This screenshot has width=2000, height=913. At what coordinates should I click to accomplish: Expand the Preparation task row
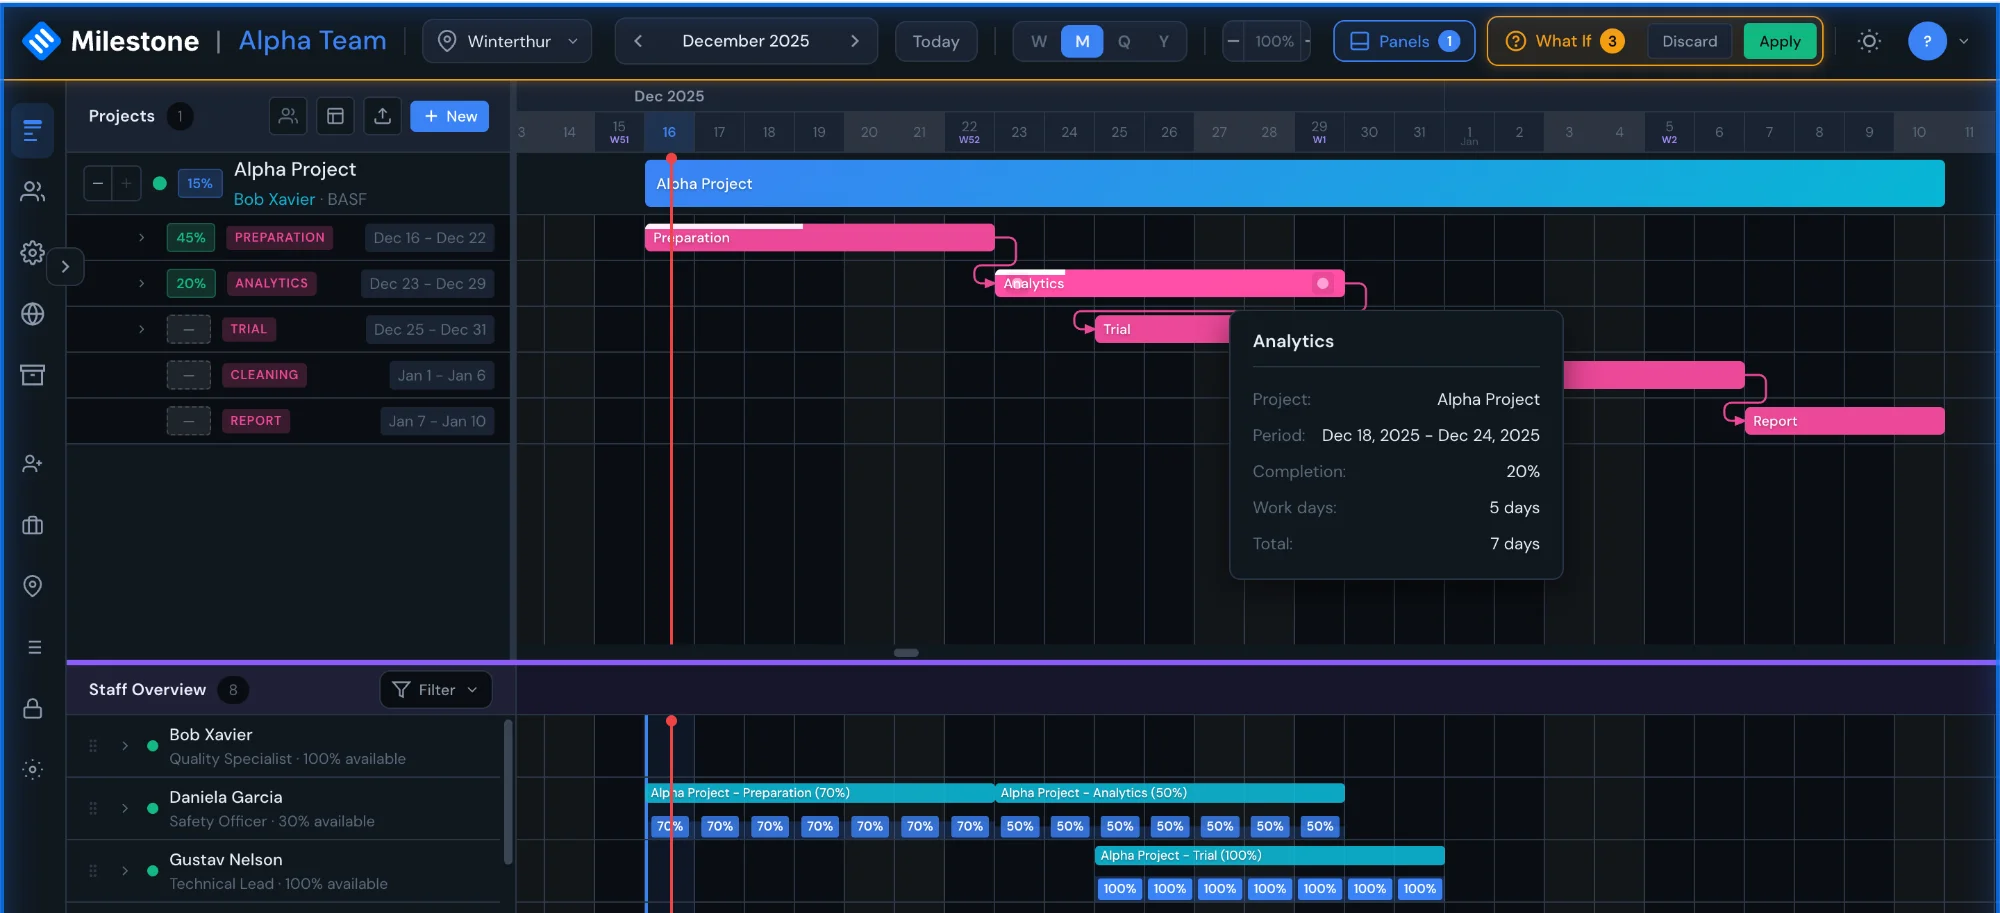tap(140, 238)
